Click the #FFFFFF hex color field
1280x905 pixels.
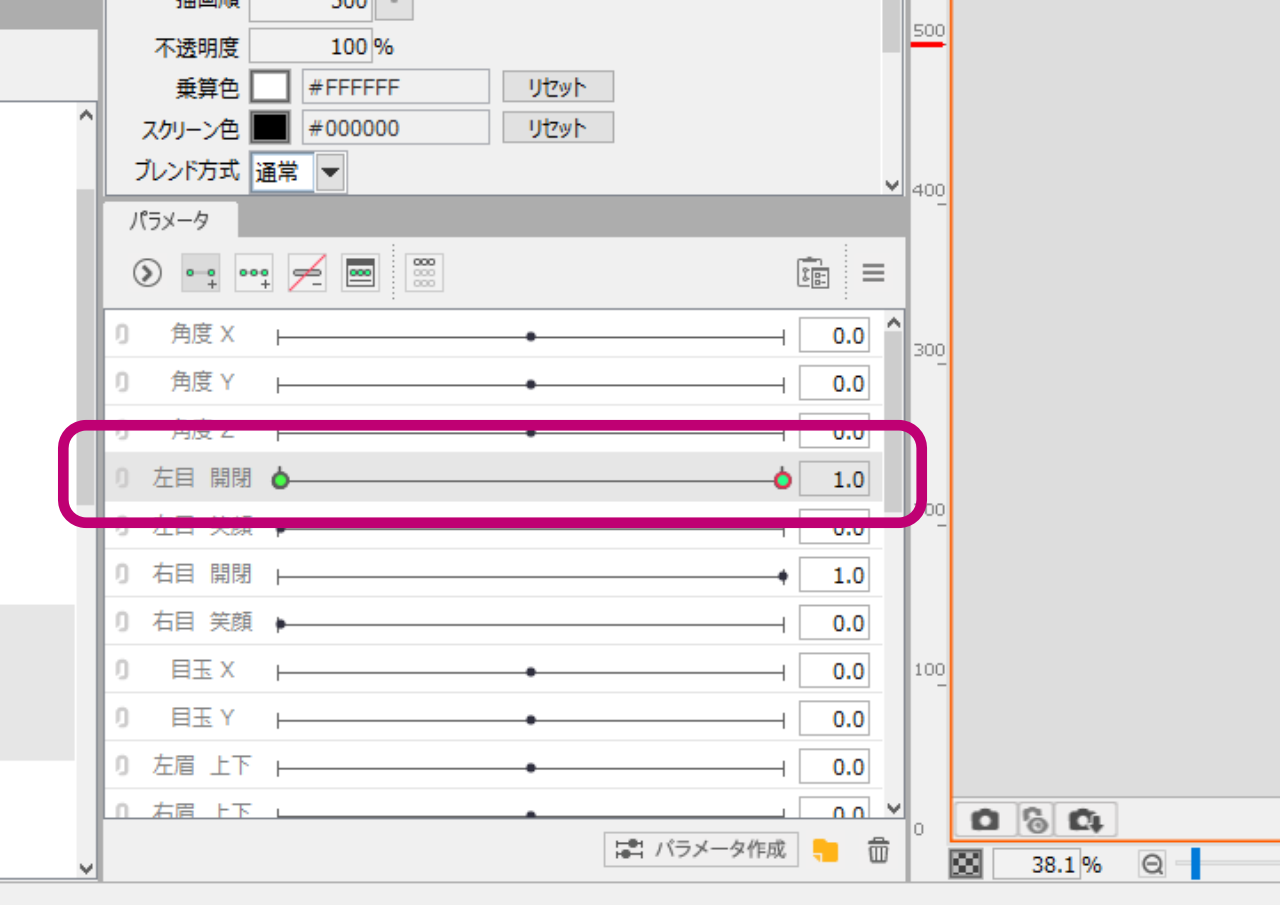click(396, 87)
